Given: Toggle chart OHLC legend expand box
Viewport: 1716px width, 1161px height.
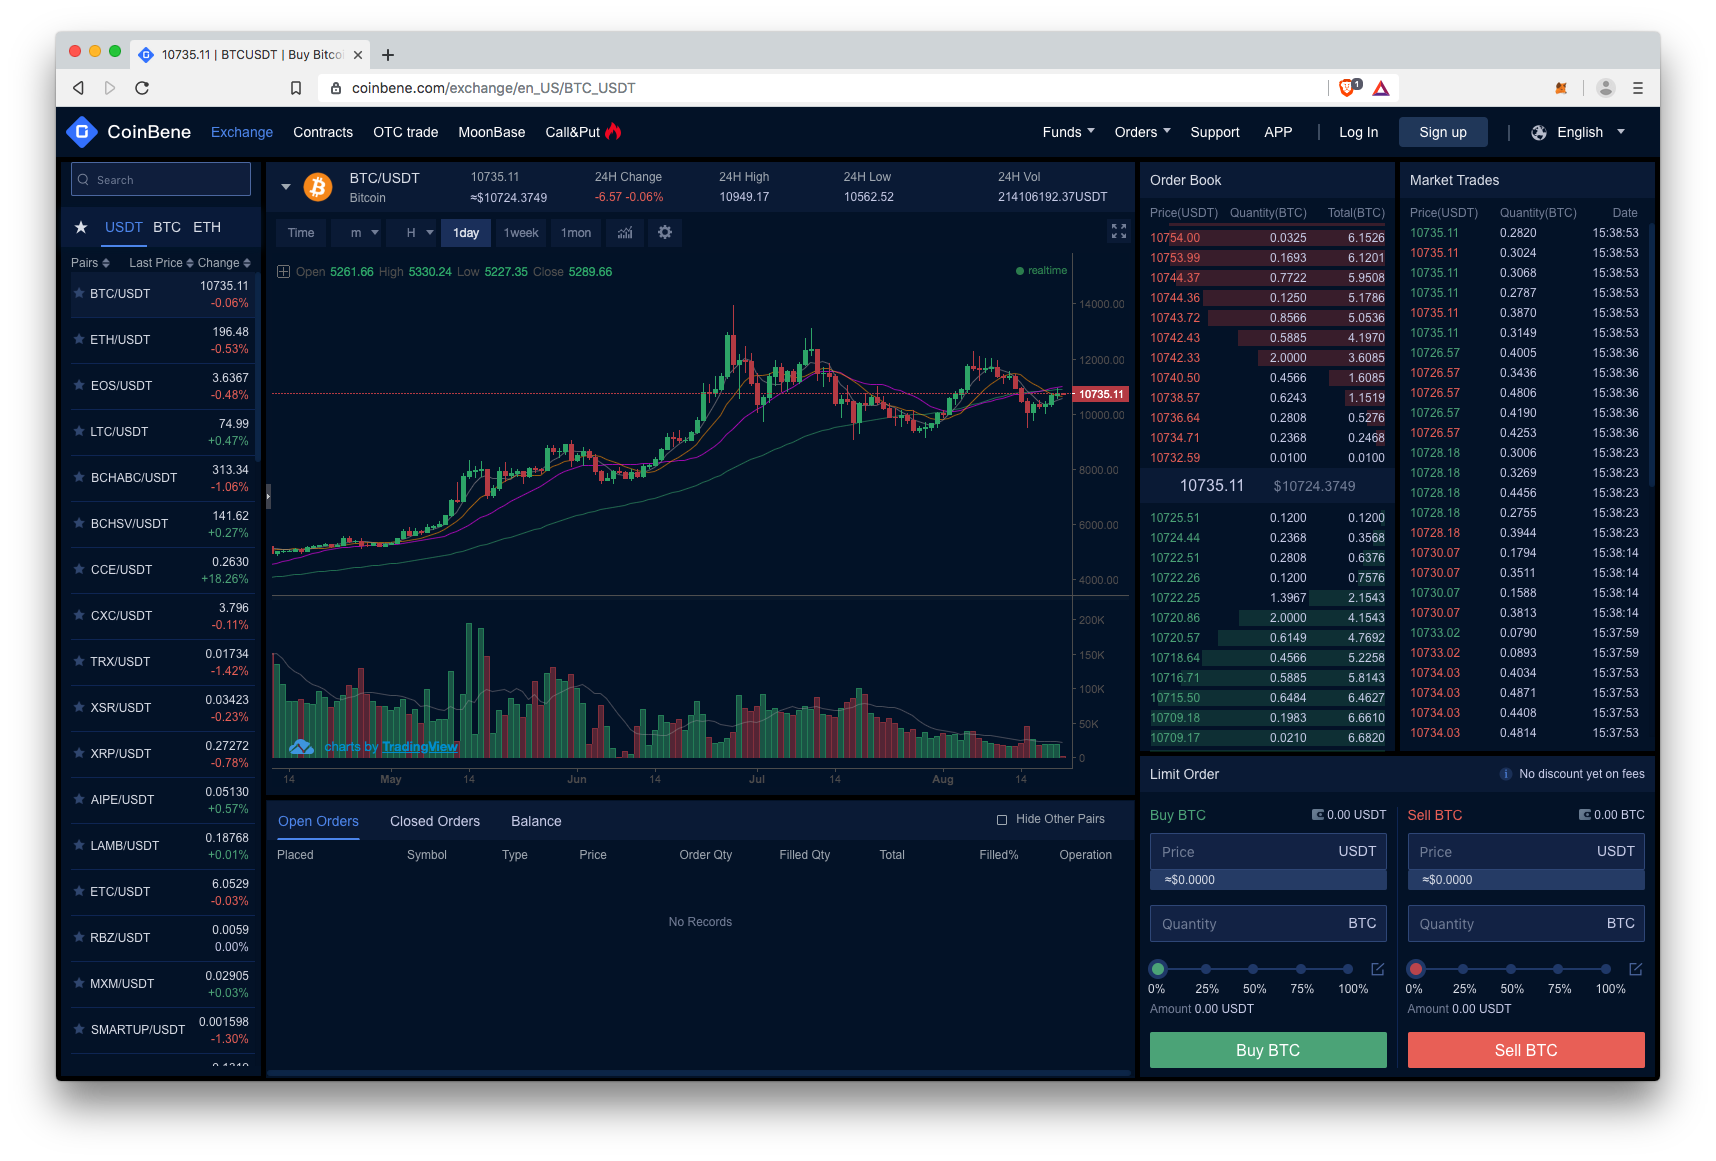Looking at the screenshot, I should pos(283,272).
